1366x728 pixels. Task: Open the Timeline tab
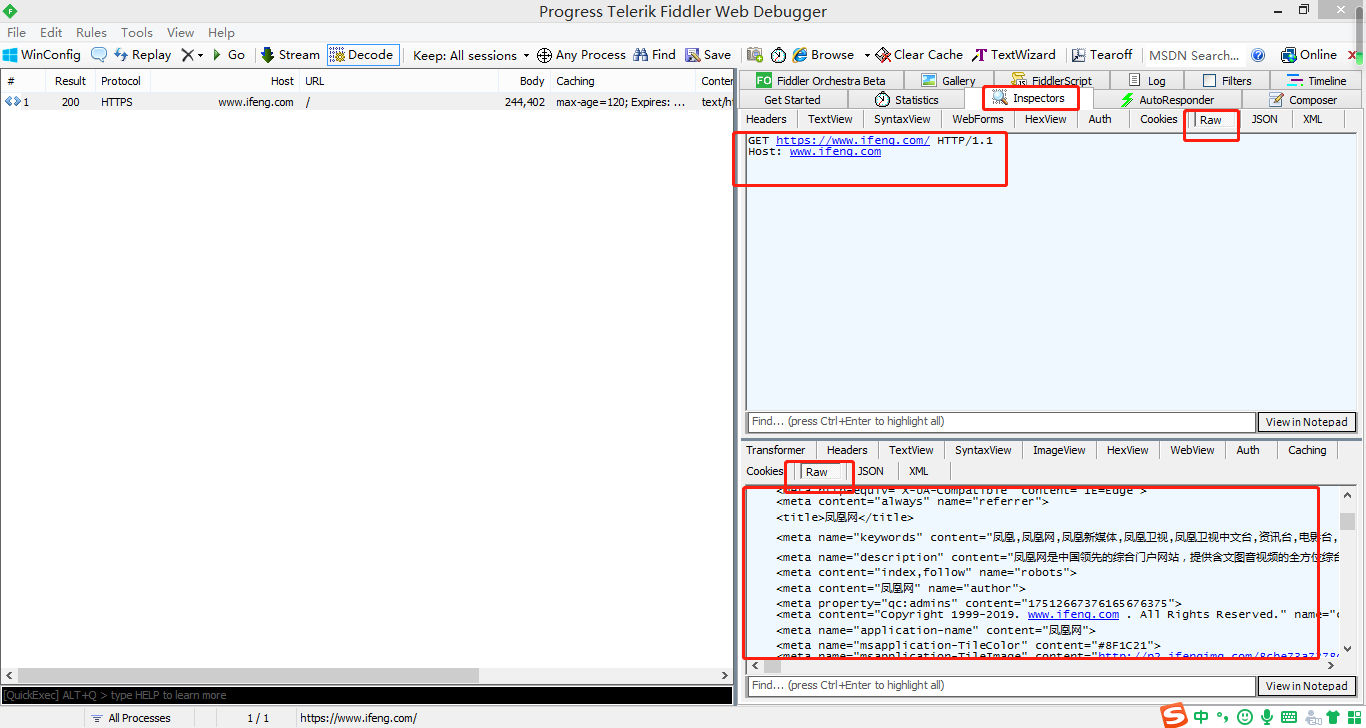(1316, 80)
